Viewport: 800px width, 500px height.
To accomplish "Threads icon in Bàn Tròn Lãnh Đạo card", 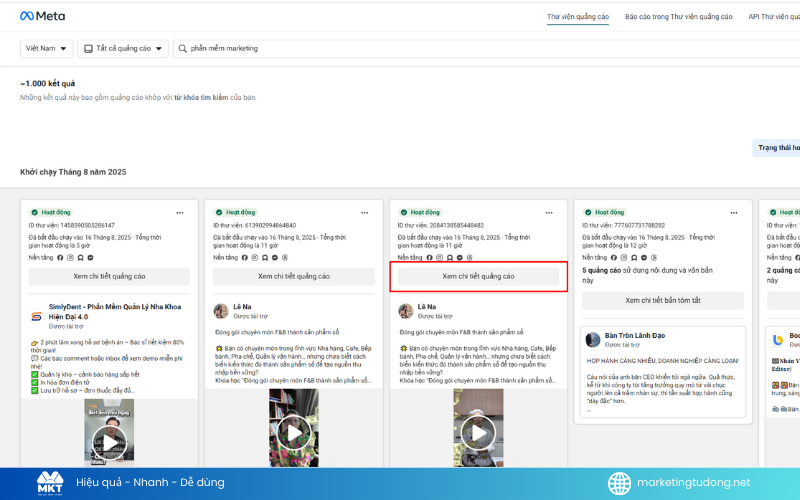I will [x=654, y=258].
